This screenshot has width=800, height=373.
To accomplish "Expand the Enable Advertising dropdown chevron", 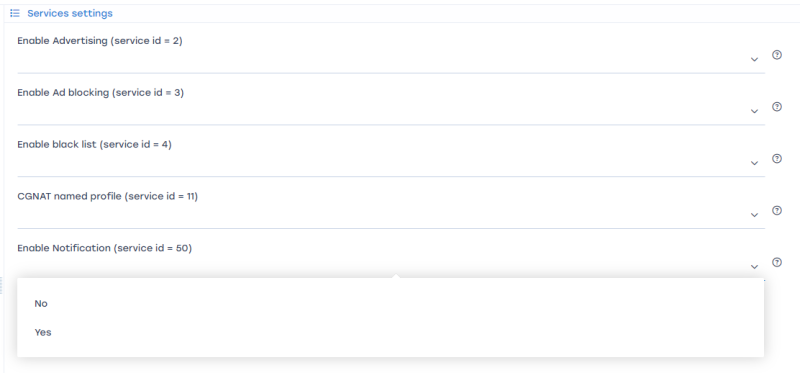I will (754, 60).
